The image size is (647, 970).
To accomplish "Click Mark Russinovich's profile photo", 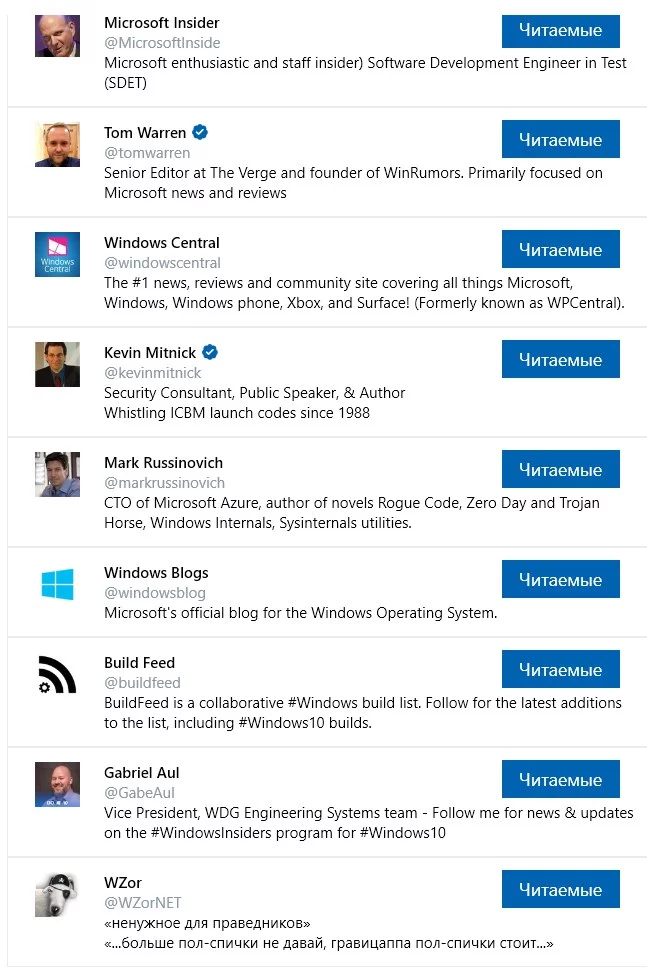I will point(57,475).
